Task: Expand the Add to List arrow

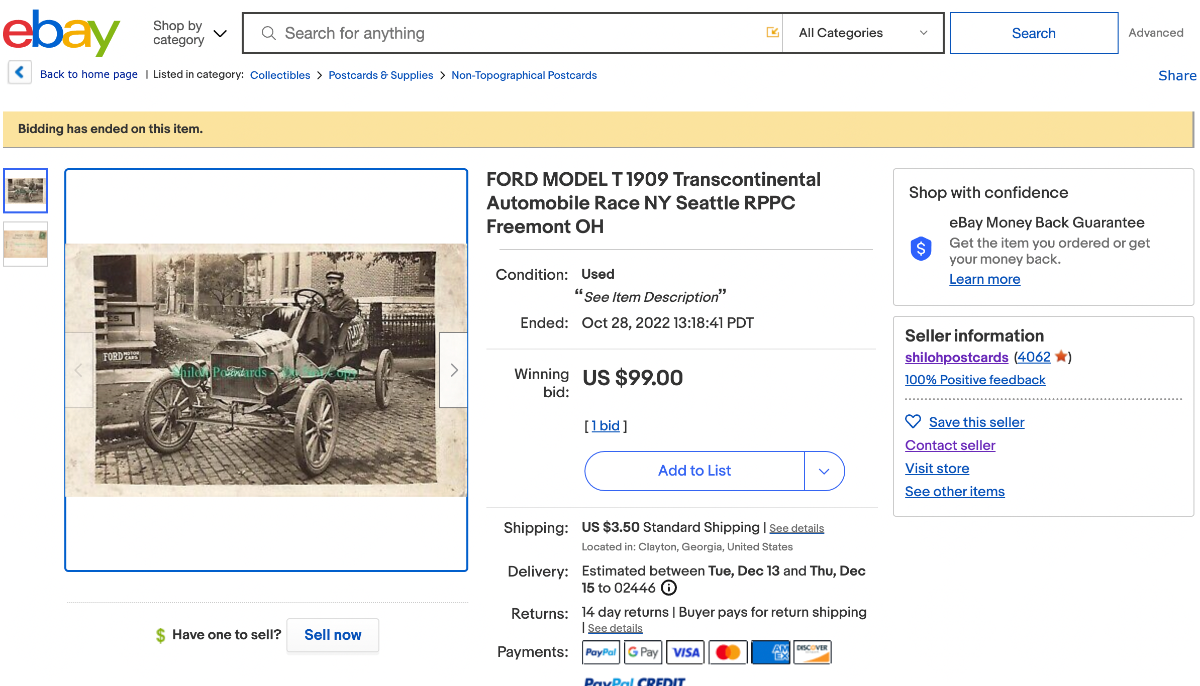Action: click(824, 471)
